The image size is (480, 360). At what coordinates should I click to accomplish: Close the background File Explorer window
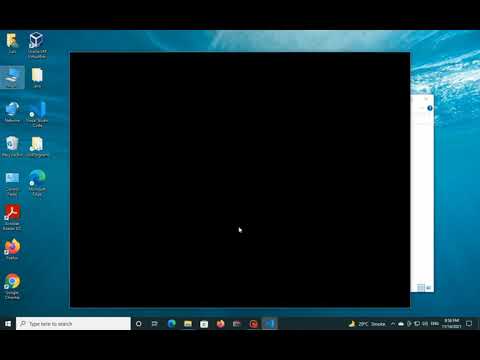[x=426, y=99]
